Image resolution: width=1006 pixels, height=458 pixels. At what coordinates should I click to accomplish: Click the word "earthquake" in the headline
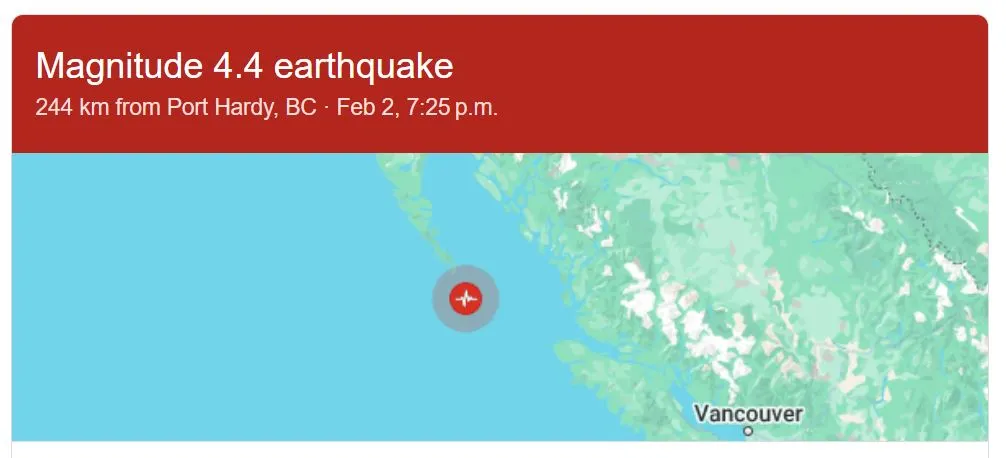pyautogui.click(x=363, y=66)
